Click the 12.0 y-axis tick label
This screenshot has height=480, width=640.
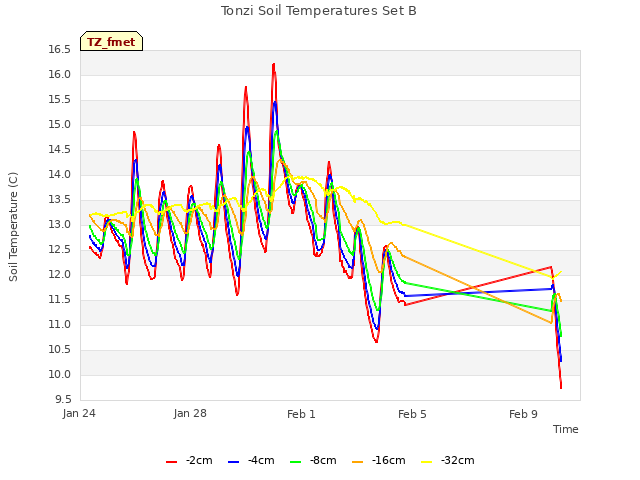coord(60,274)
